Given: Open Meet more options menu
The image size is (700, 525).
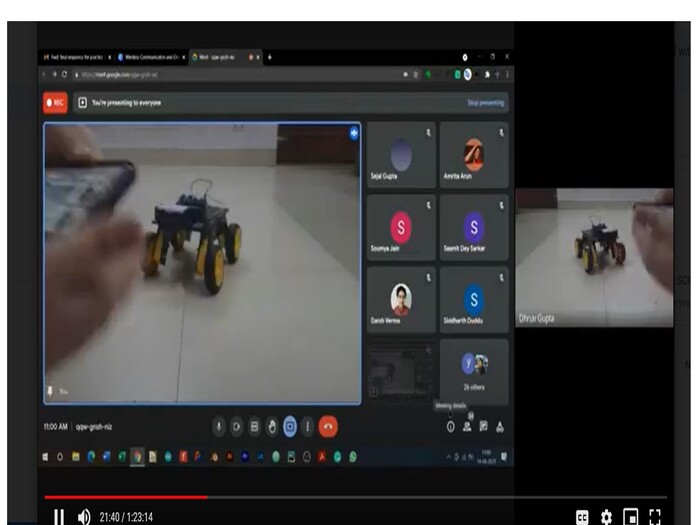Looking at the screenshot, I should coord(308,426).
